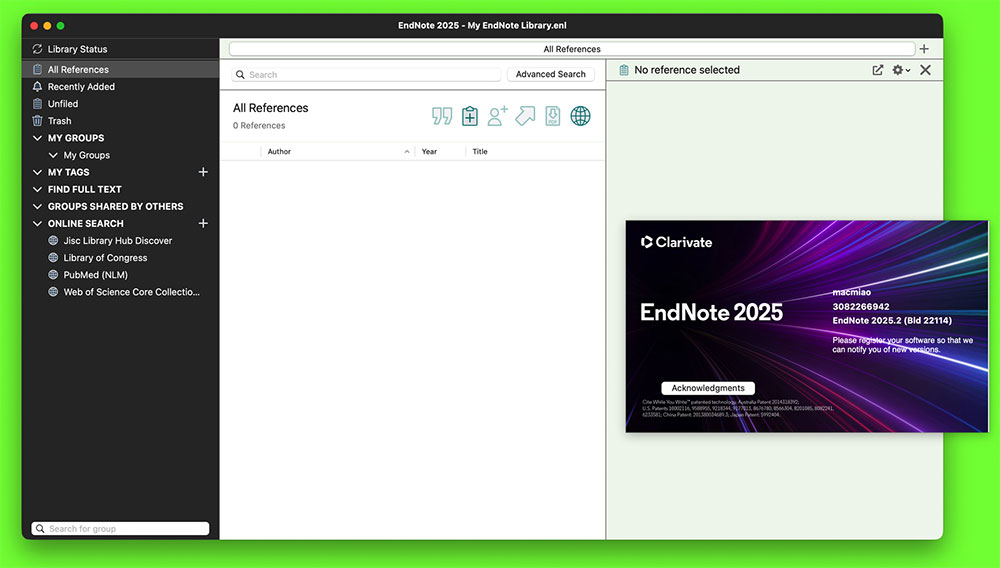Screen dimensions: 1000x568
Task: Collapse the My Groups subgroup chevron
Action: 53,155
